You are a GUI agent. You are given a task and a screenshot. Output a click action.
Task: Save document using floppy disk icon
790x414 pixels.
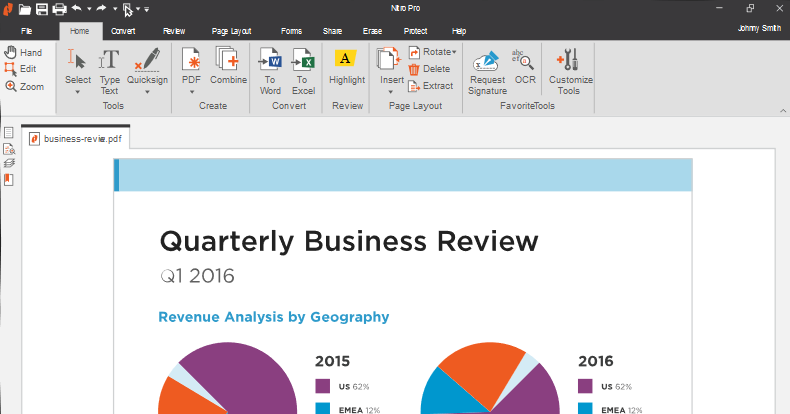tap(42, 9)
